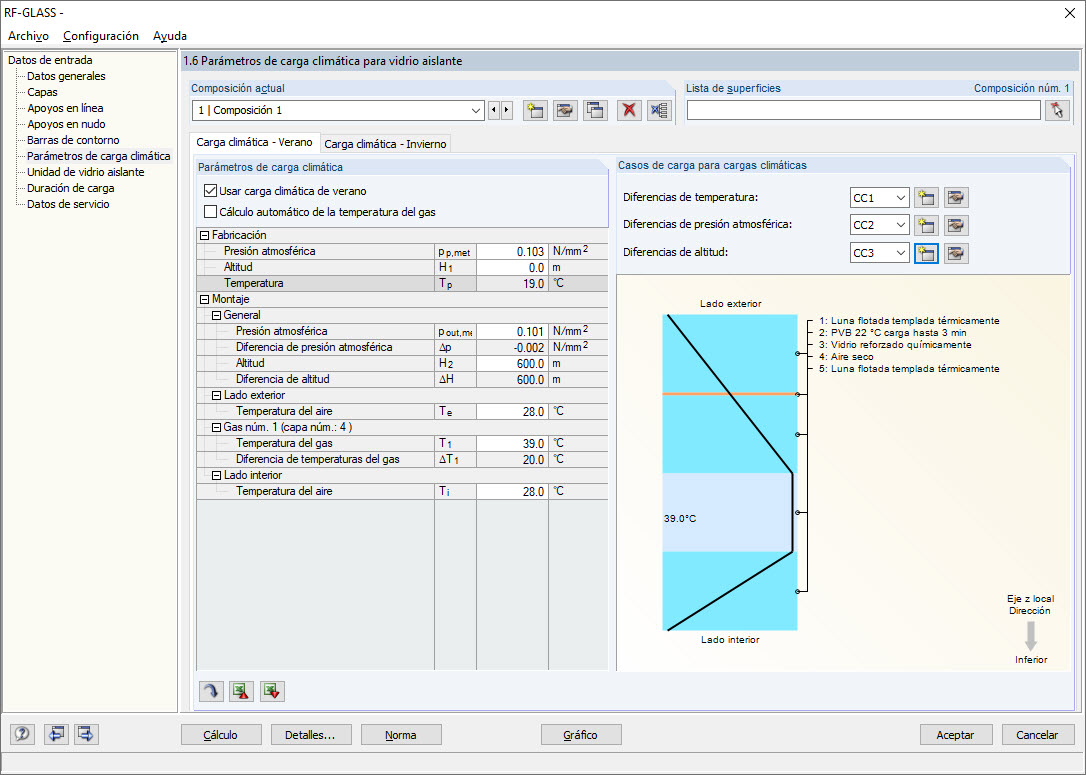Pick surfaces graphically icon

point(1057,111)
